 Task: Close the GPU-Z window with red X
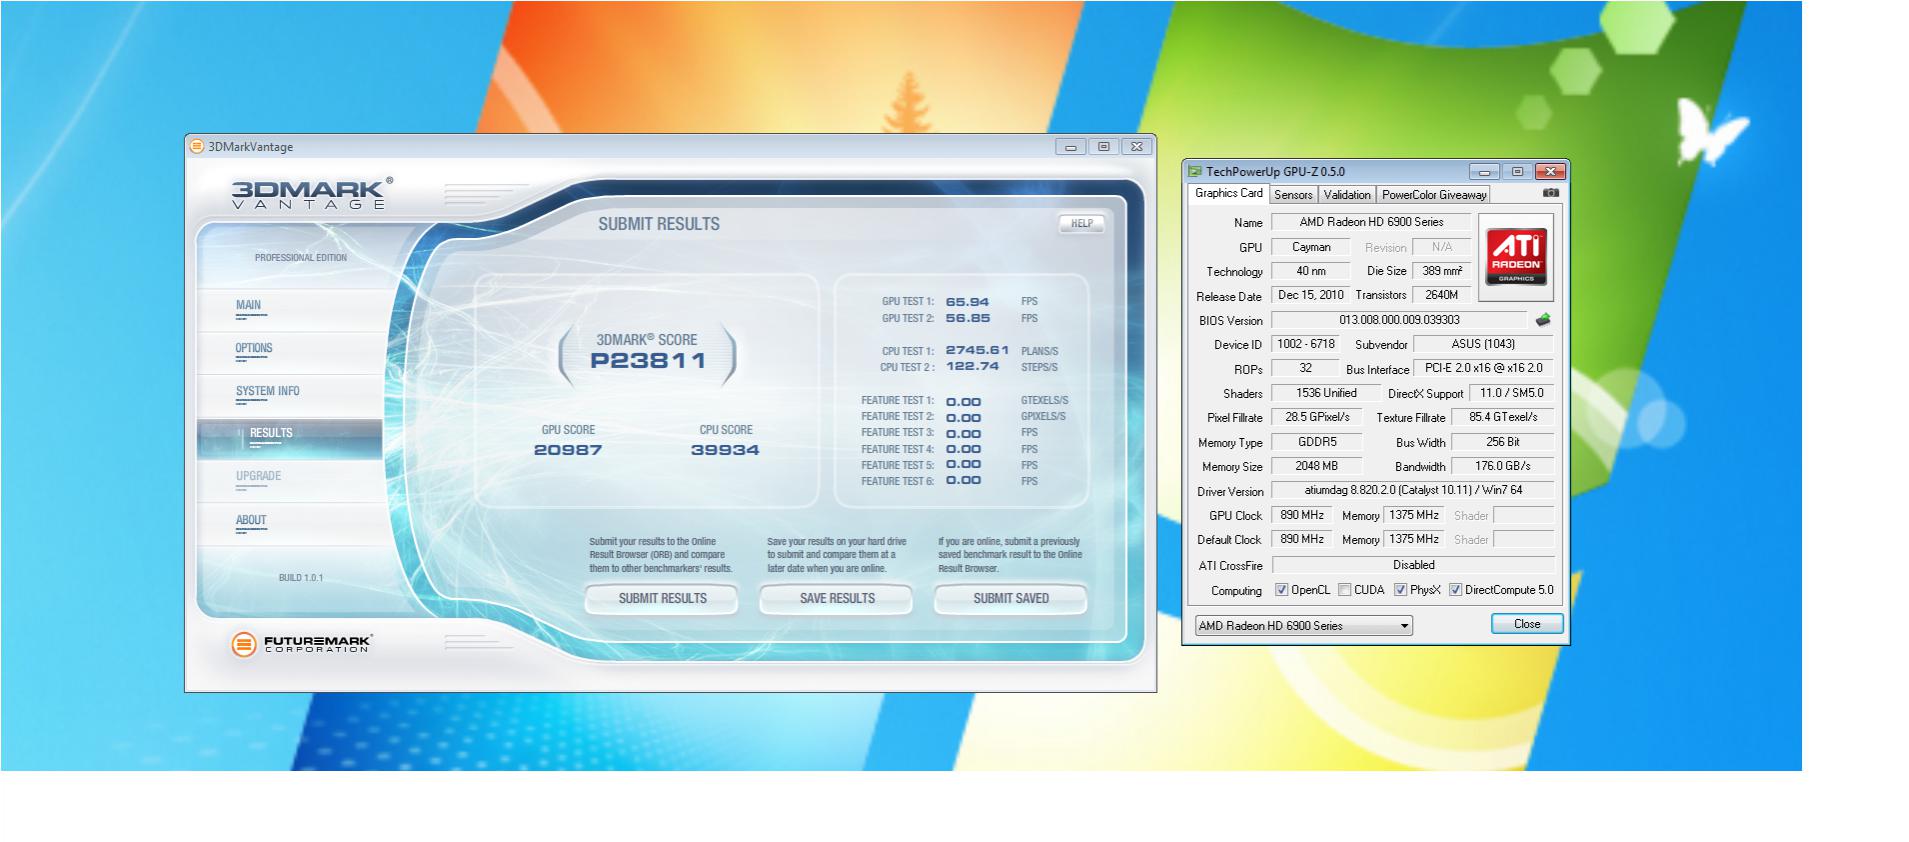[1550, 172]
